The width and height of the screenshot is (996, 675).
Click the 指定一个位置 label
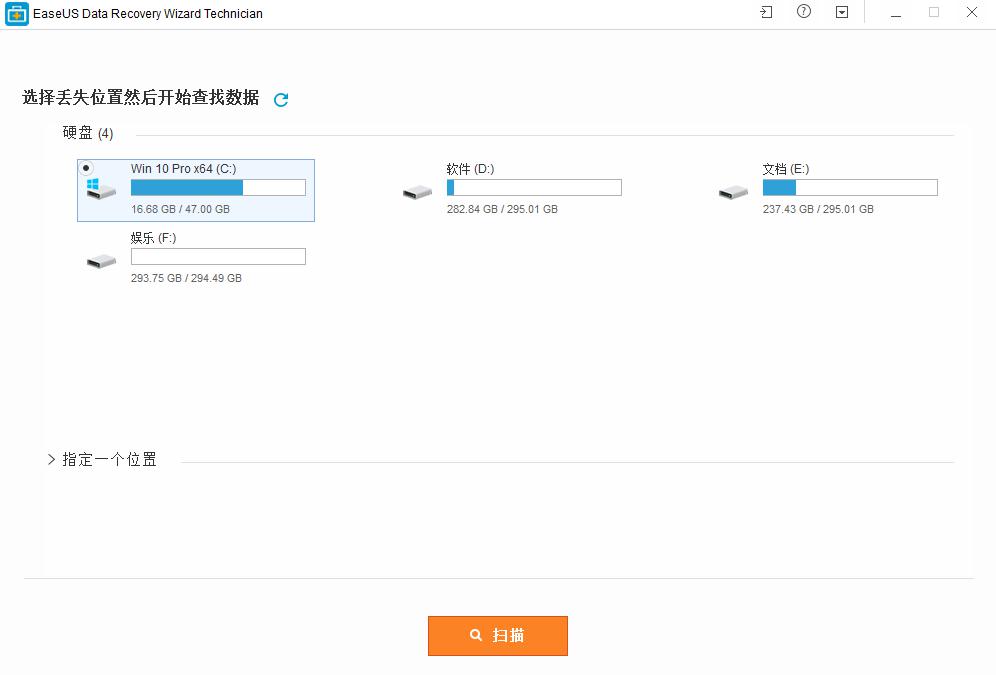pyautogui.click(x=109, y=459)
